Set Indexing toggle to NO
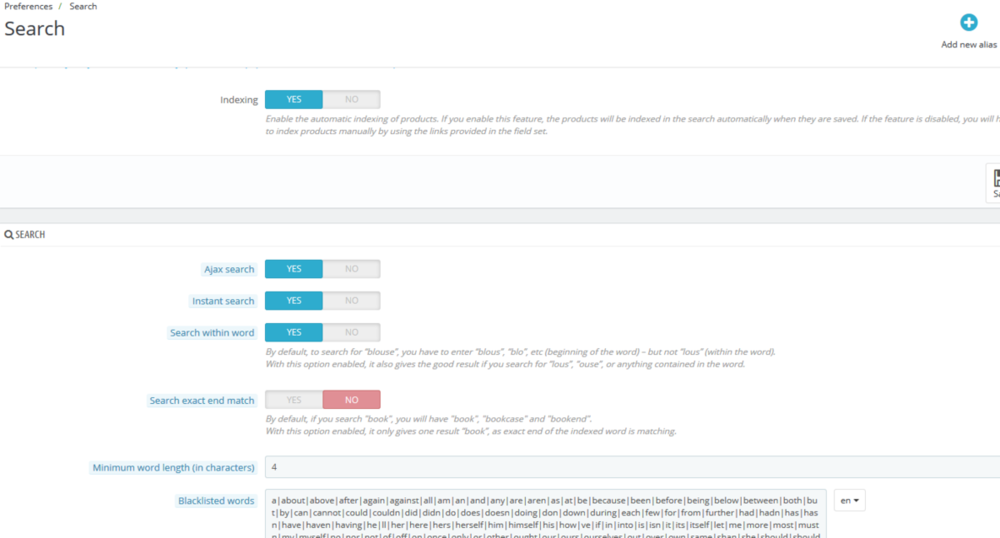This screenshot has height=538, width=1000. (351, 100)
